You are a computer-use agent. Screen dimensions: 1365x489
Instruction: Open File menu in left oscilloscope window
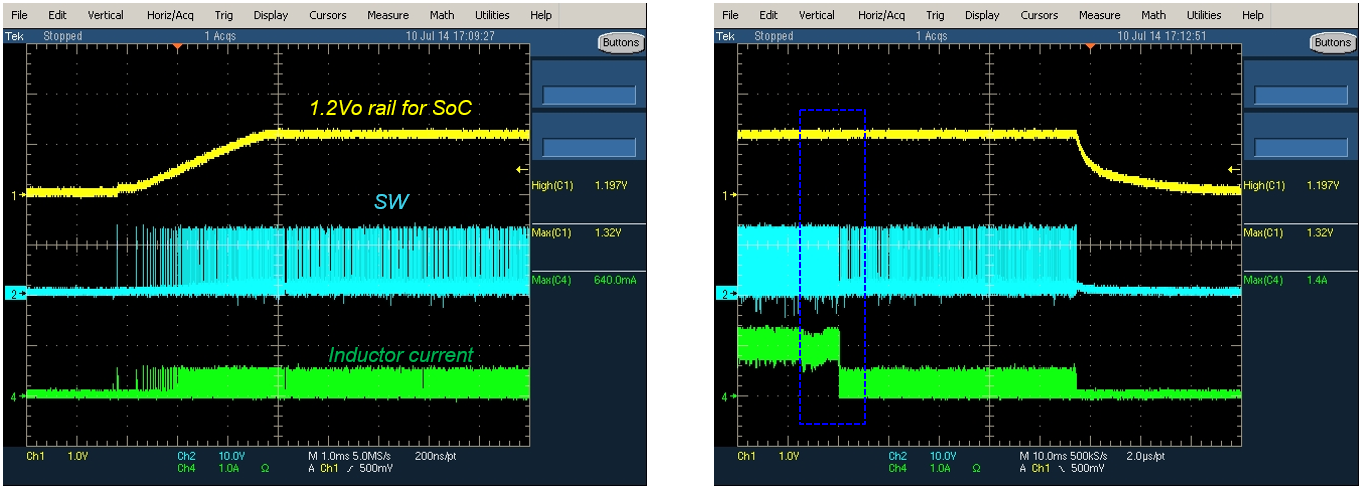point(19,15)
